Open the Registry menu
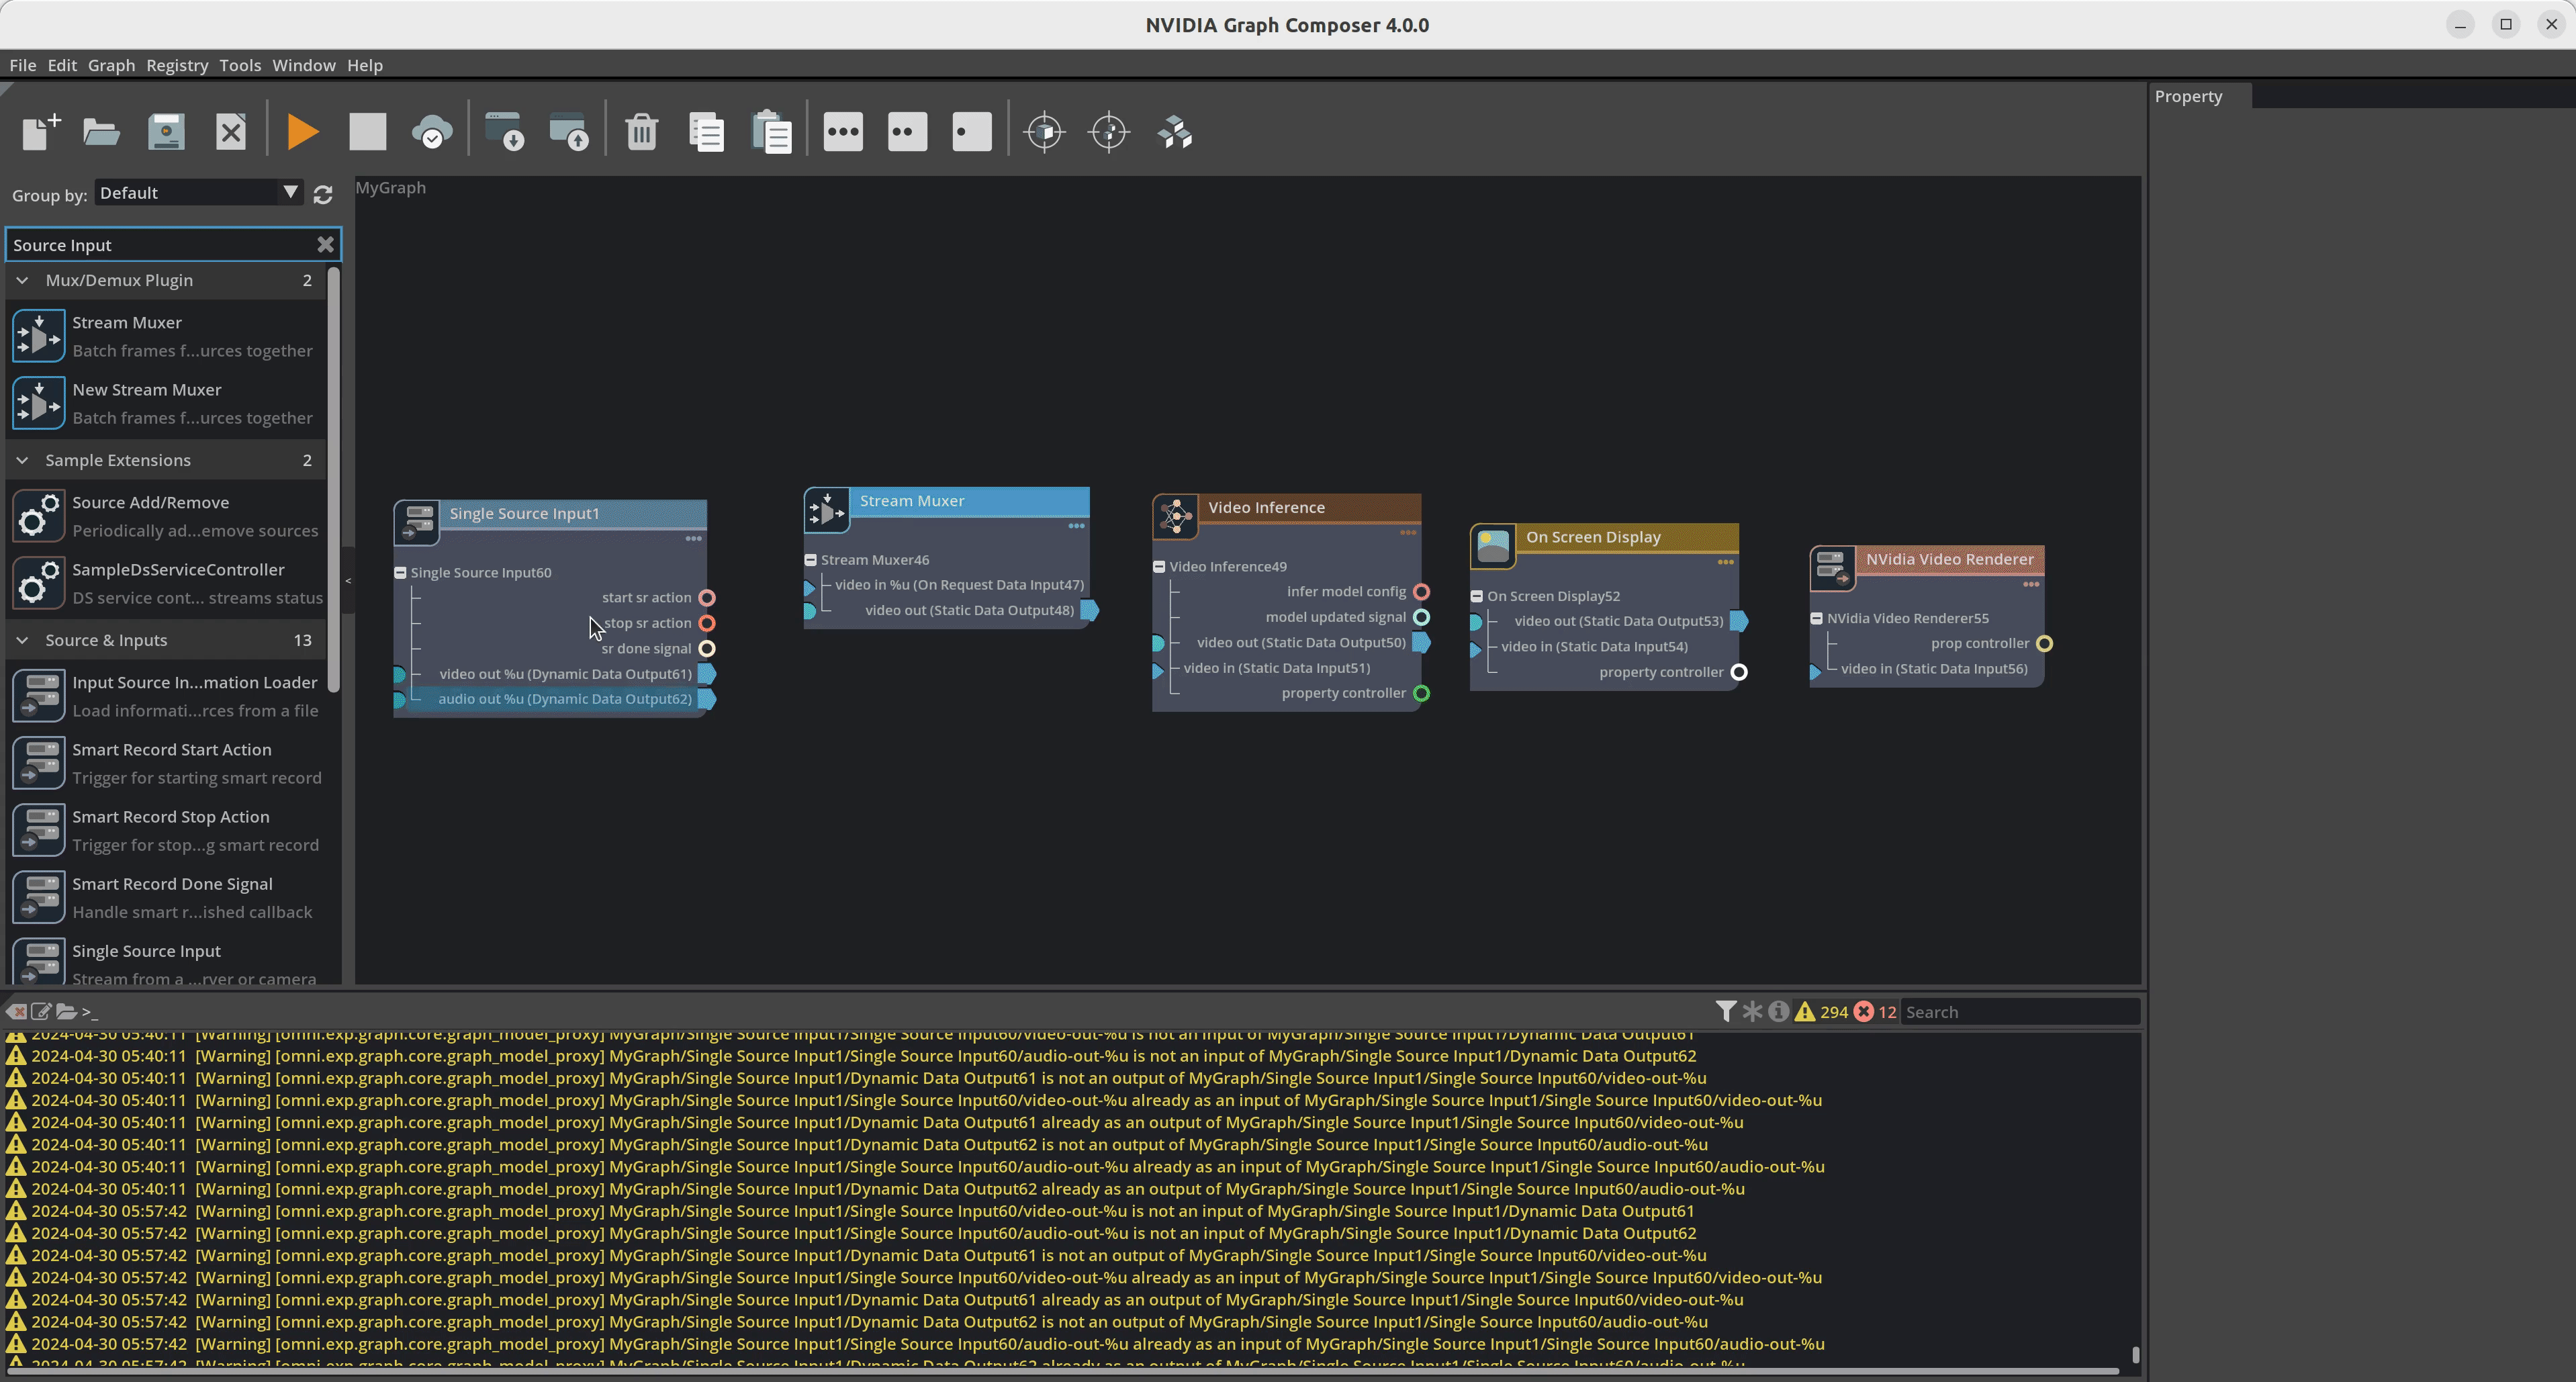This screenshot has width=2576, height=1382. (x=177, y=65)
